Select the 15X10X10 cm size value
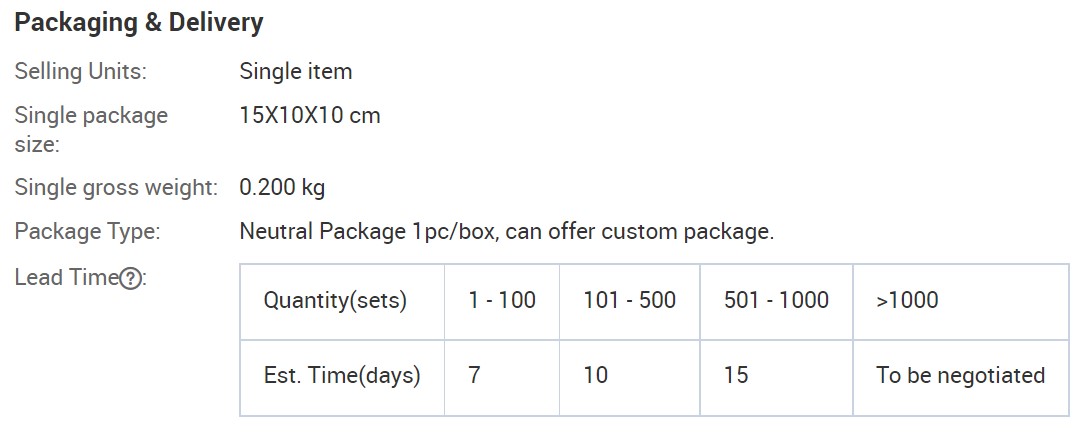Viewport: 1082px width, 433px height. 310,115
